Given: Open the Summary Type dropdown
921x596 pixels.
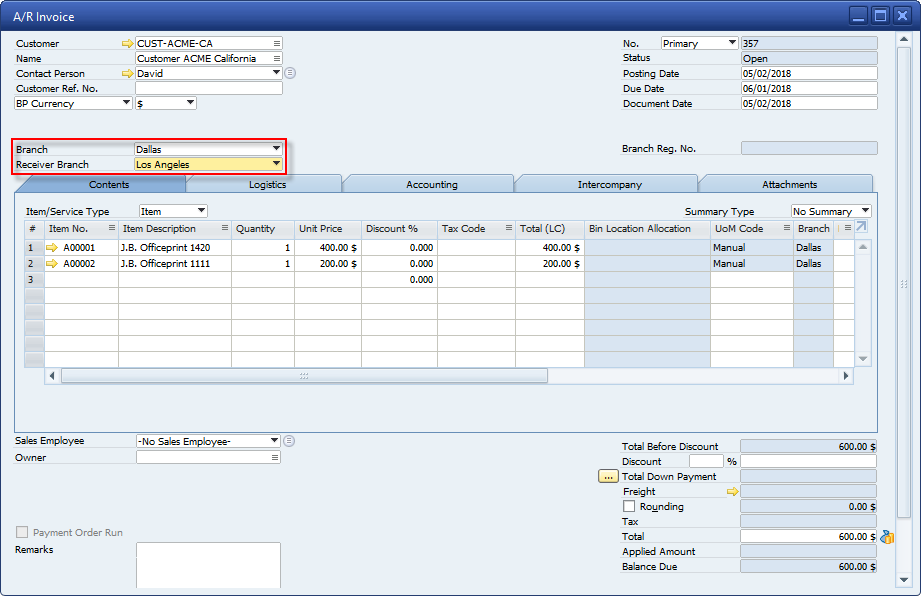Looking at the screenshot, I should [865, 212].
